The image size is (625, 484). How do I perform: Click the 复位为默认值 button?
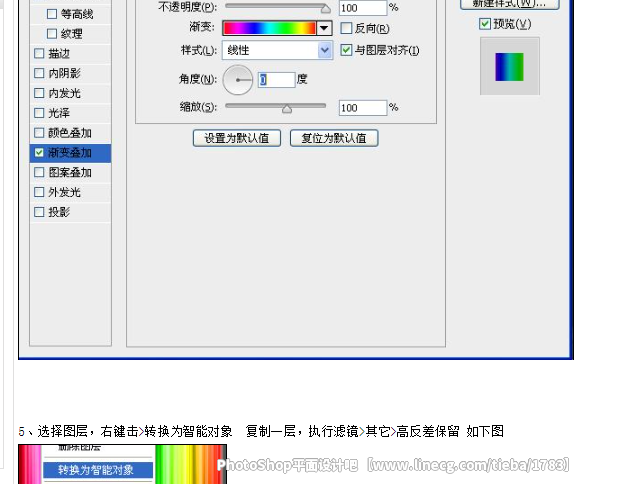click(334, 138)
